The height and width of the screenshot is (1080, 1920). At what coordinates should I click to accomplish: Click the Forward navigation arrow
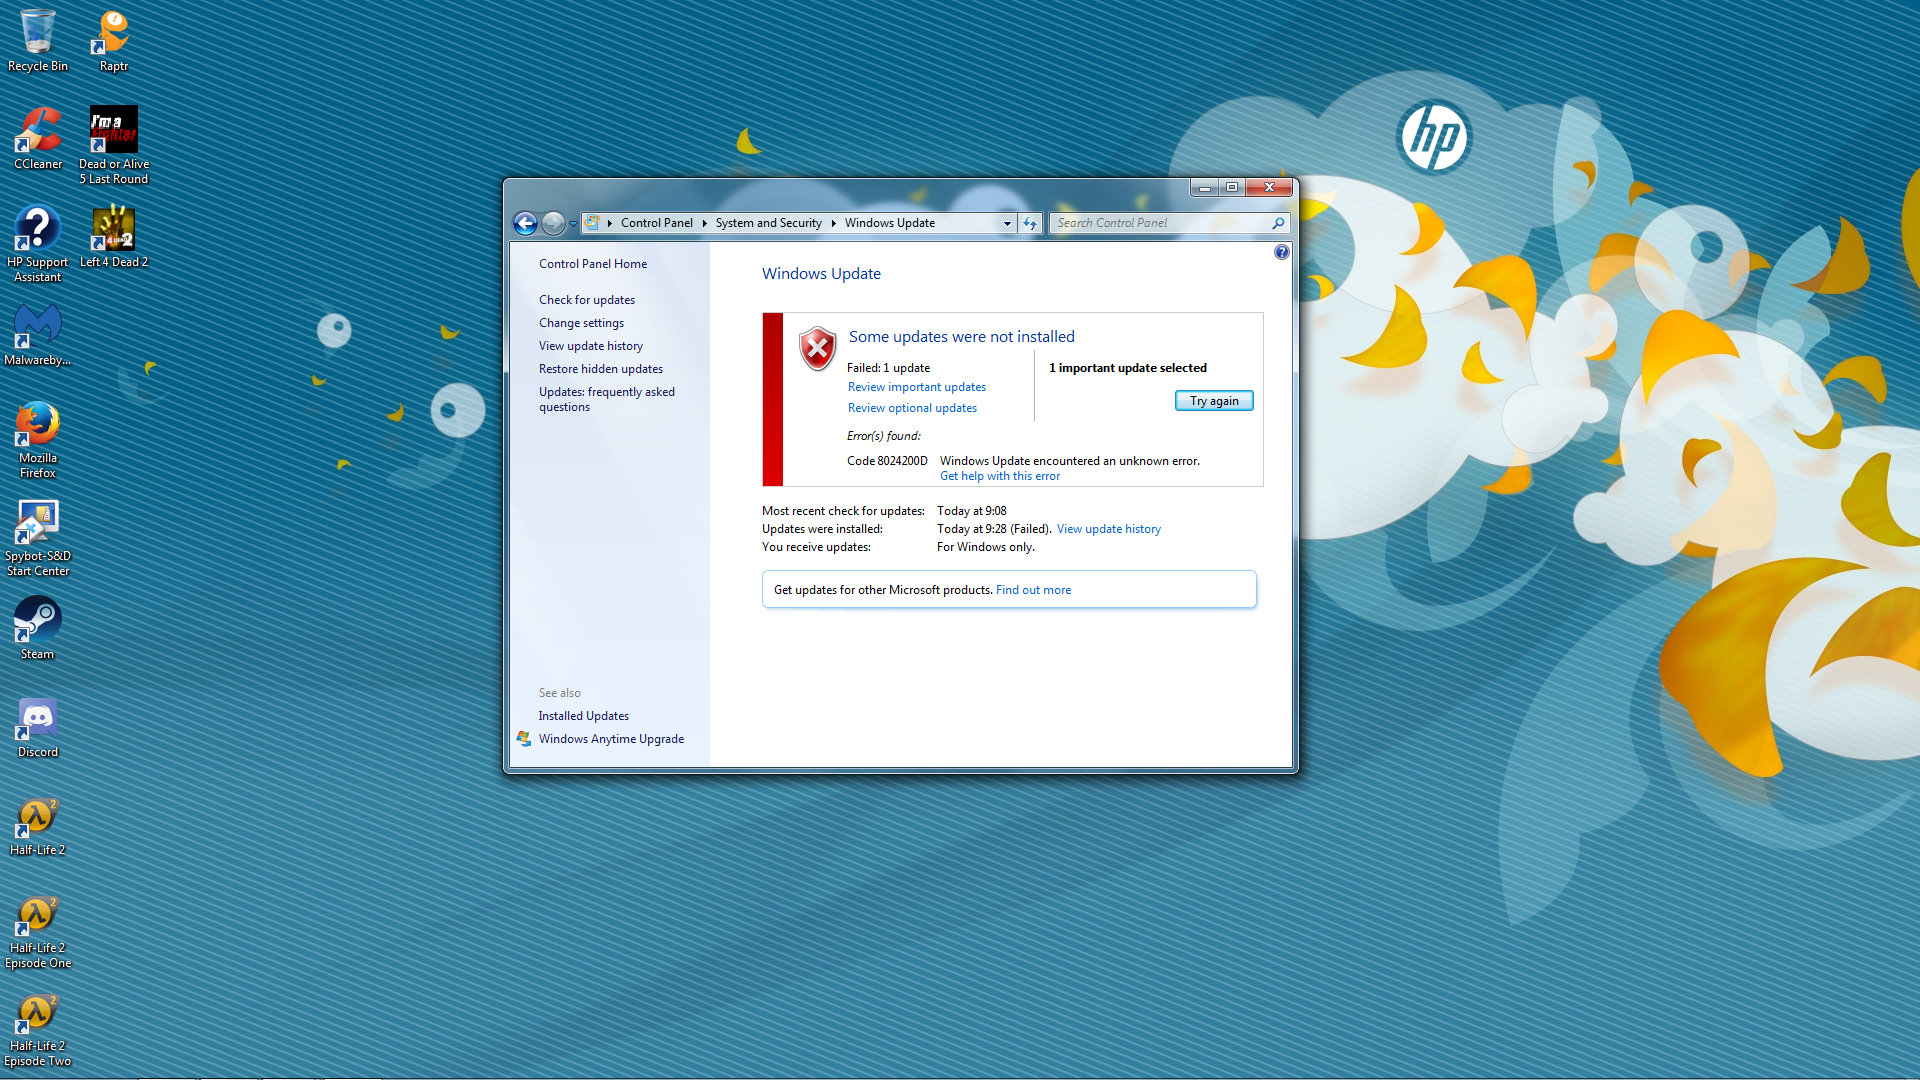coord(553,223)
